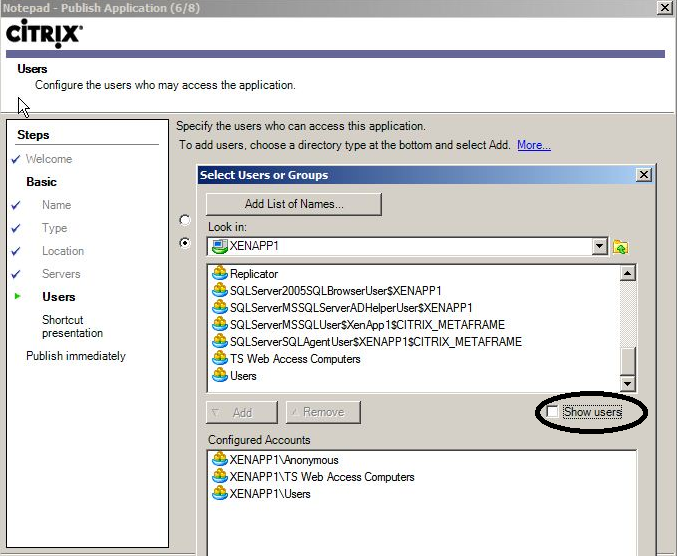
Task: Select SQLServer2005SQLBrowserUser$XENAPP1 entry
Action: 335,291
